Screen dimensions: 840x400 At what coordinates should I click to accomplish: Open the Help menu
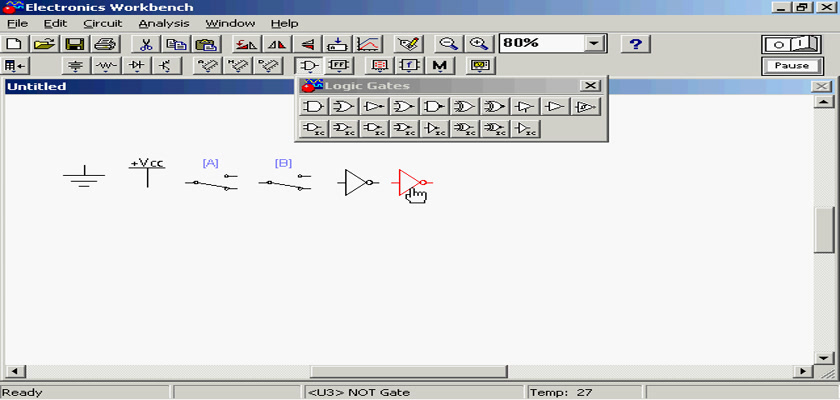coord(284,24)
